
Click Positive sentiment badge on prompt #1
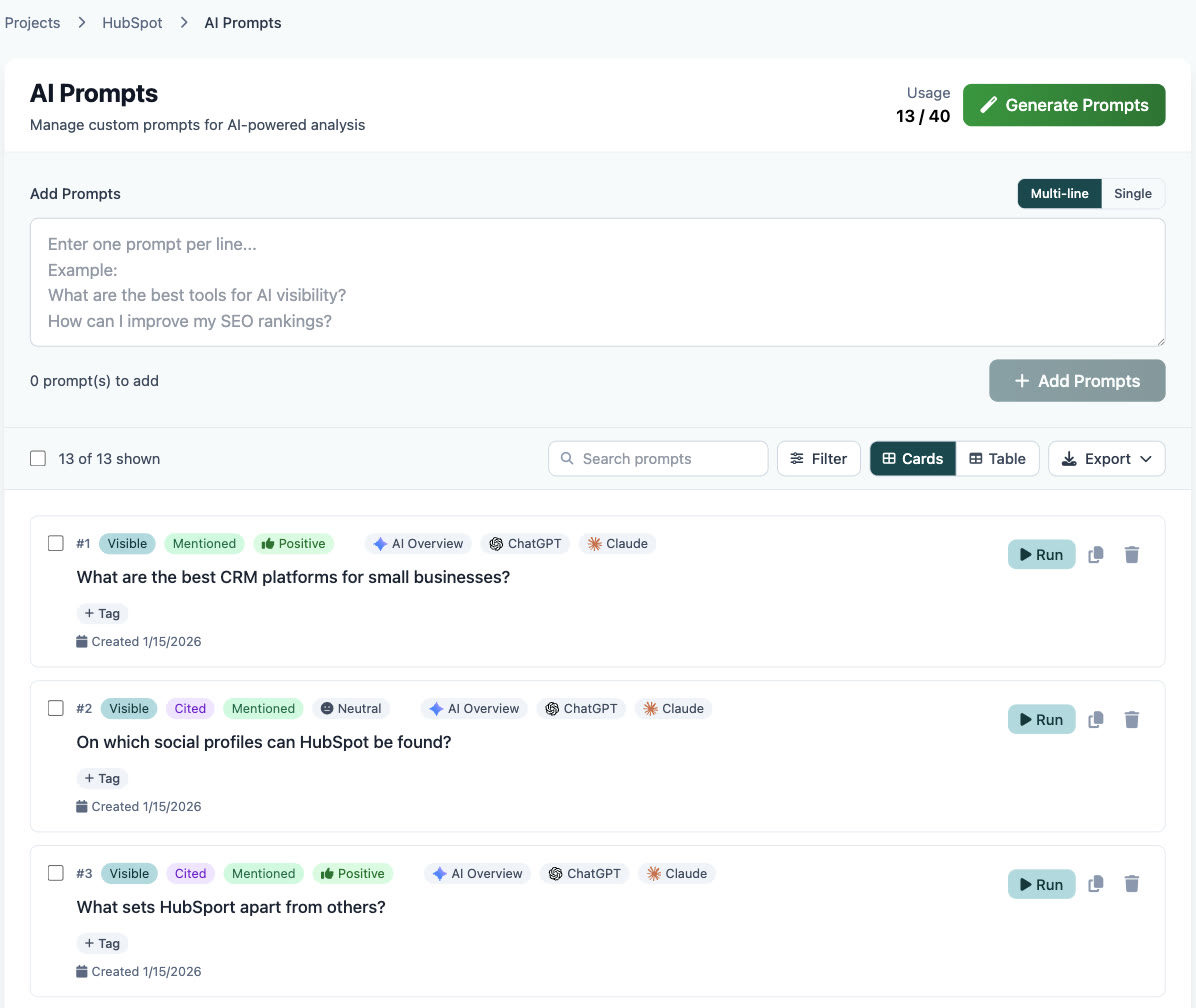coord(294,544)
